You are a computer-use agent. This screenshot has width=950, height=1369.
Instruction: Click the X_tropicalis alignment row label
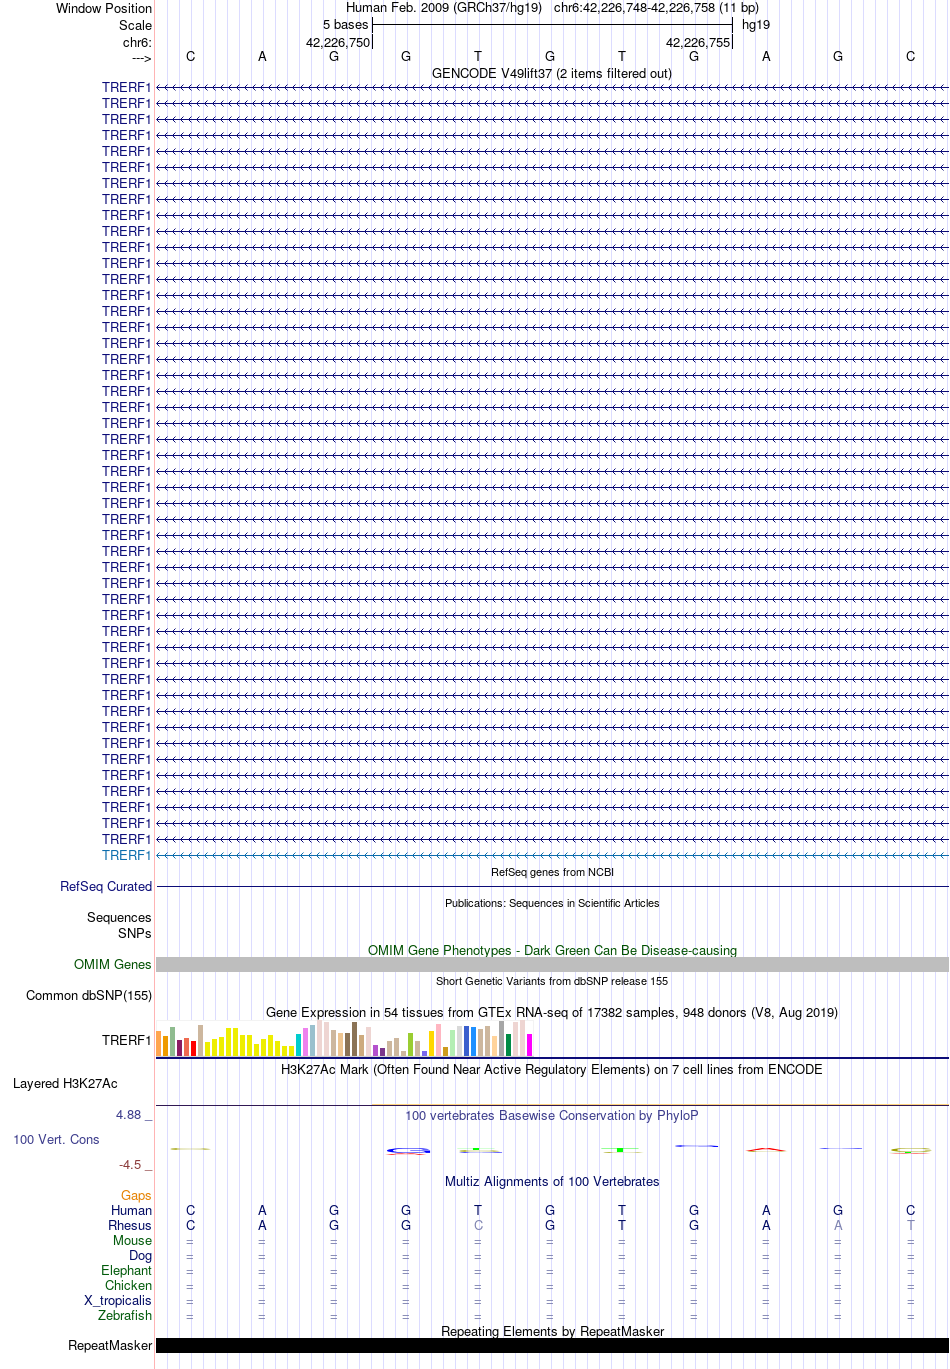coord(118,1300)
